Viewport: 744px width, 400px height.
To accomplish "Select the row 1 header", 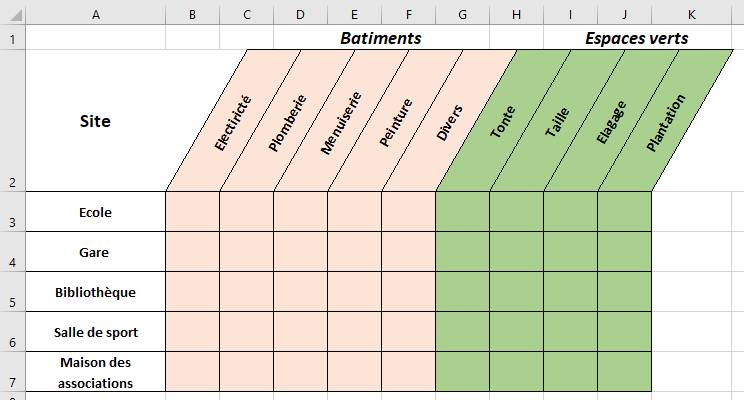I will click(x=12, y=38).
